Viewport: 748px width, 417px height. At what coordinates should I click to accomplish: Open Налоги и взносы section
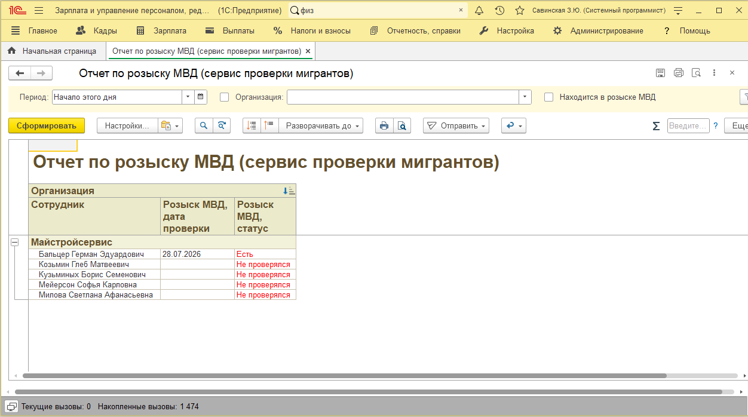coord(312,31)
